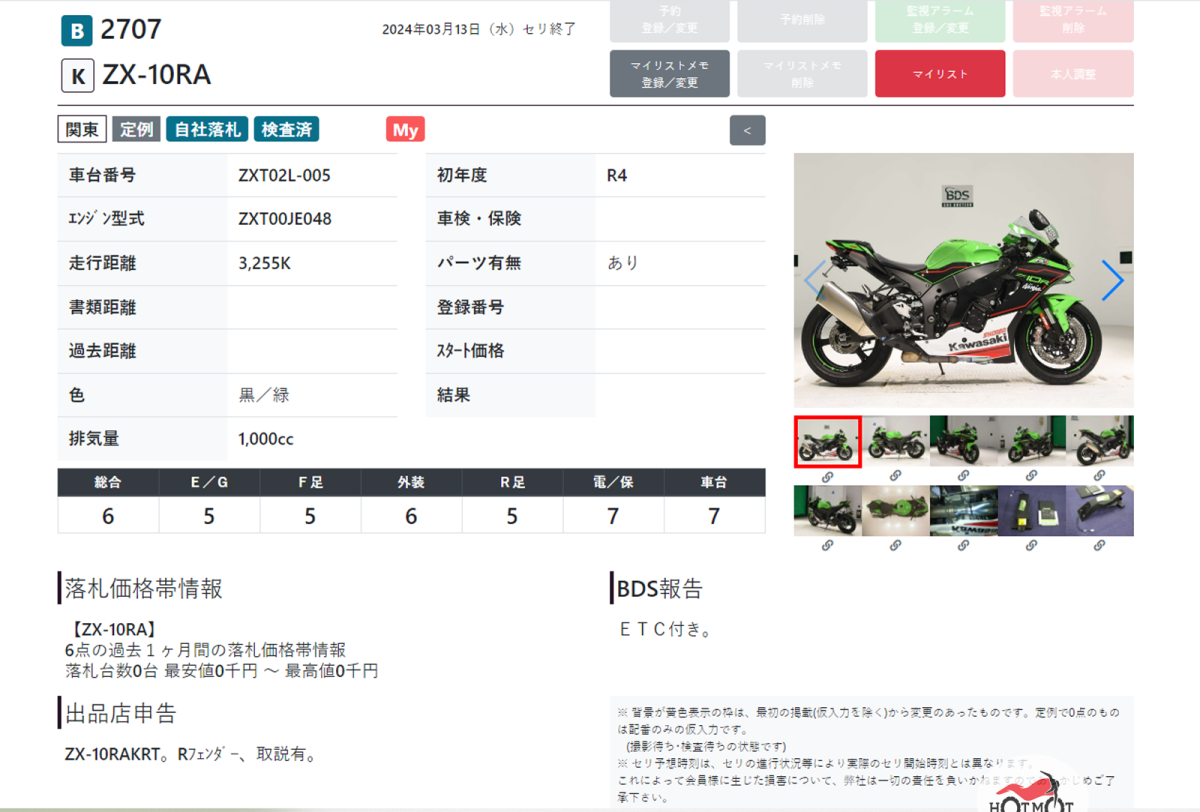Click the link icon under the left-side view thumbnail
Viewport: 1200px width, 812px height.
(896, 476)
